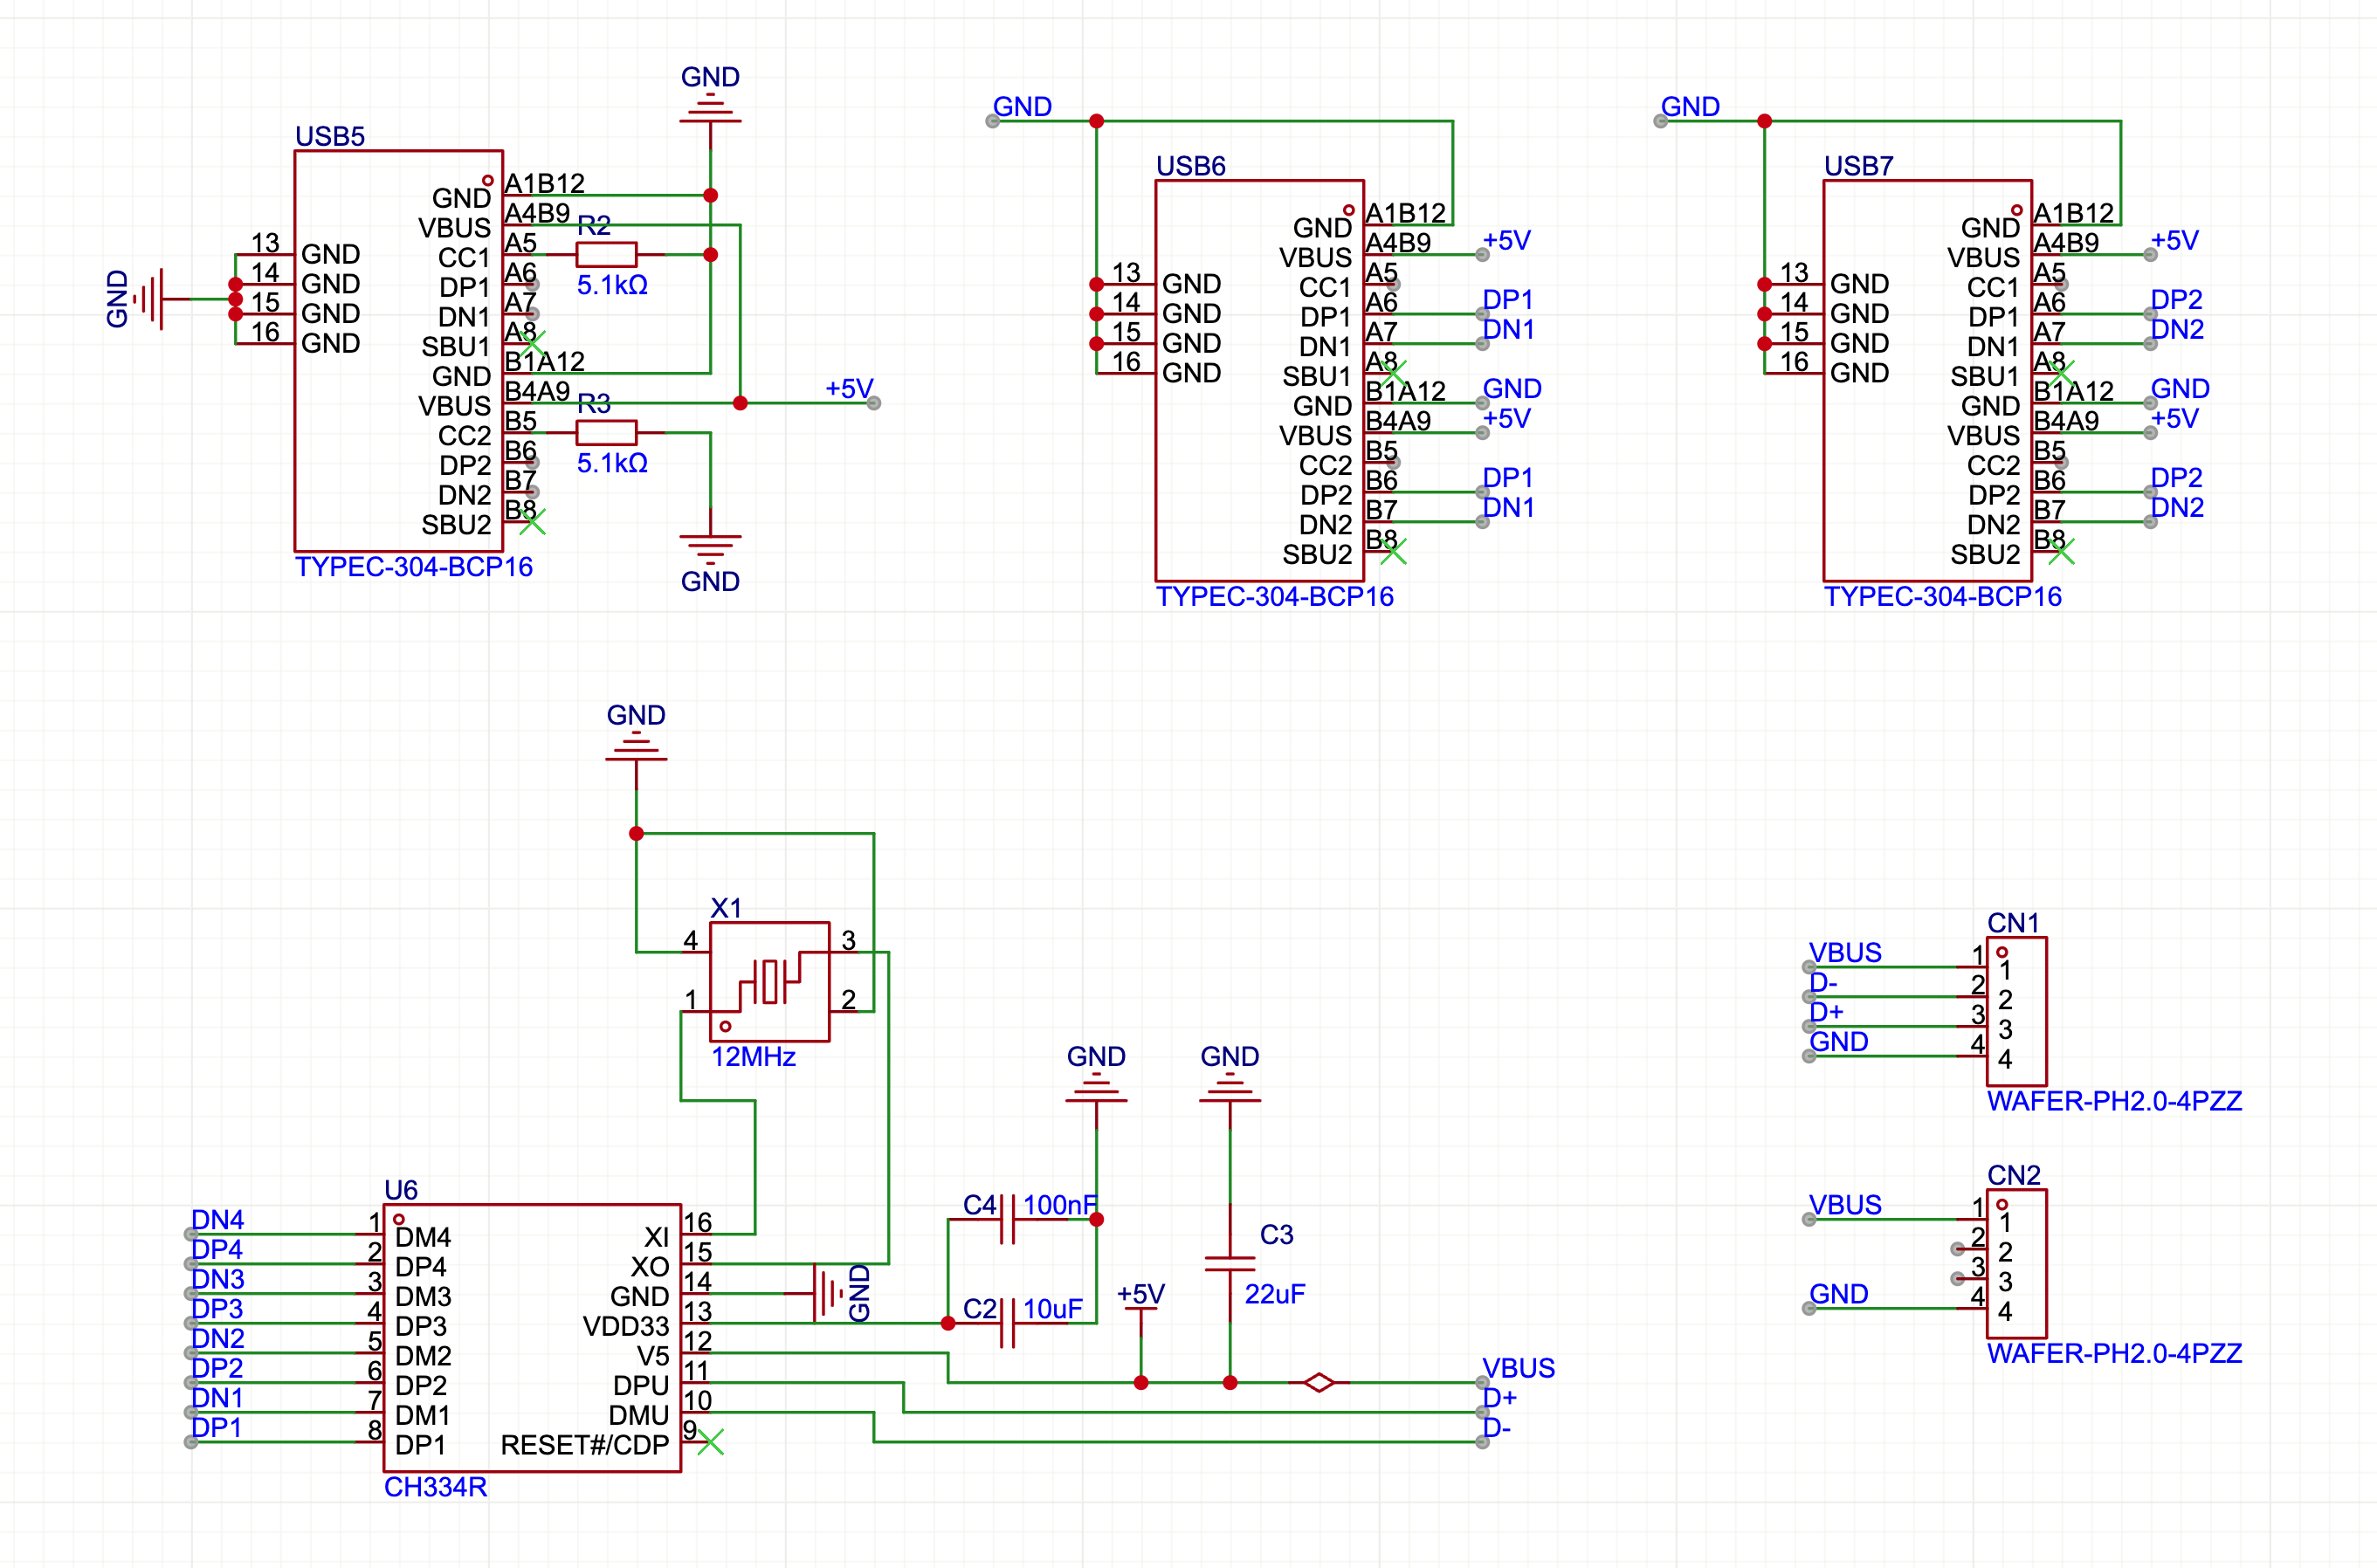The width and height of the screenshot is (2377, 1568).
Task: Click the no-connect X on USB5 pin B8
Action: click(x=532, y=521)
